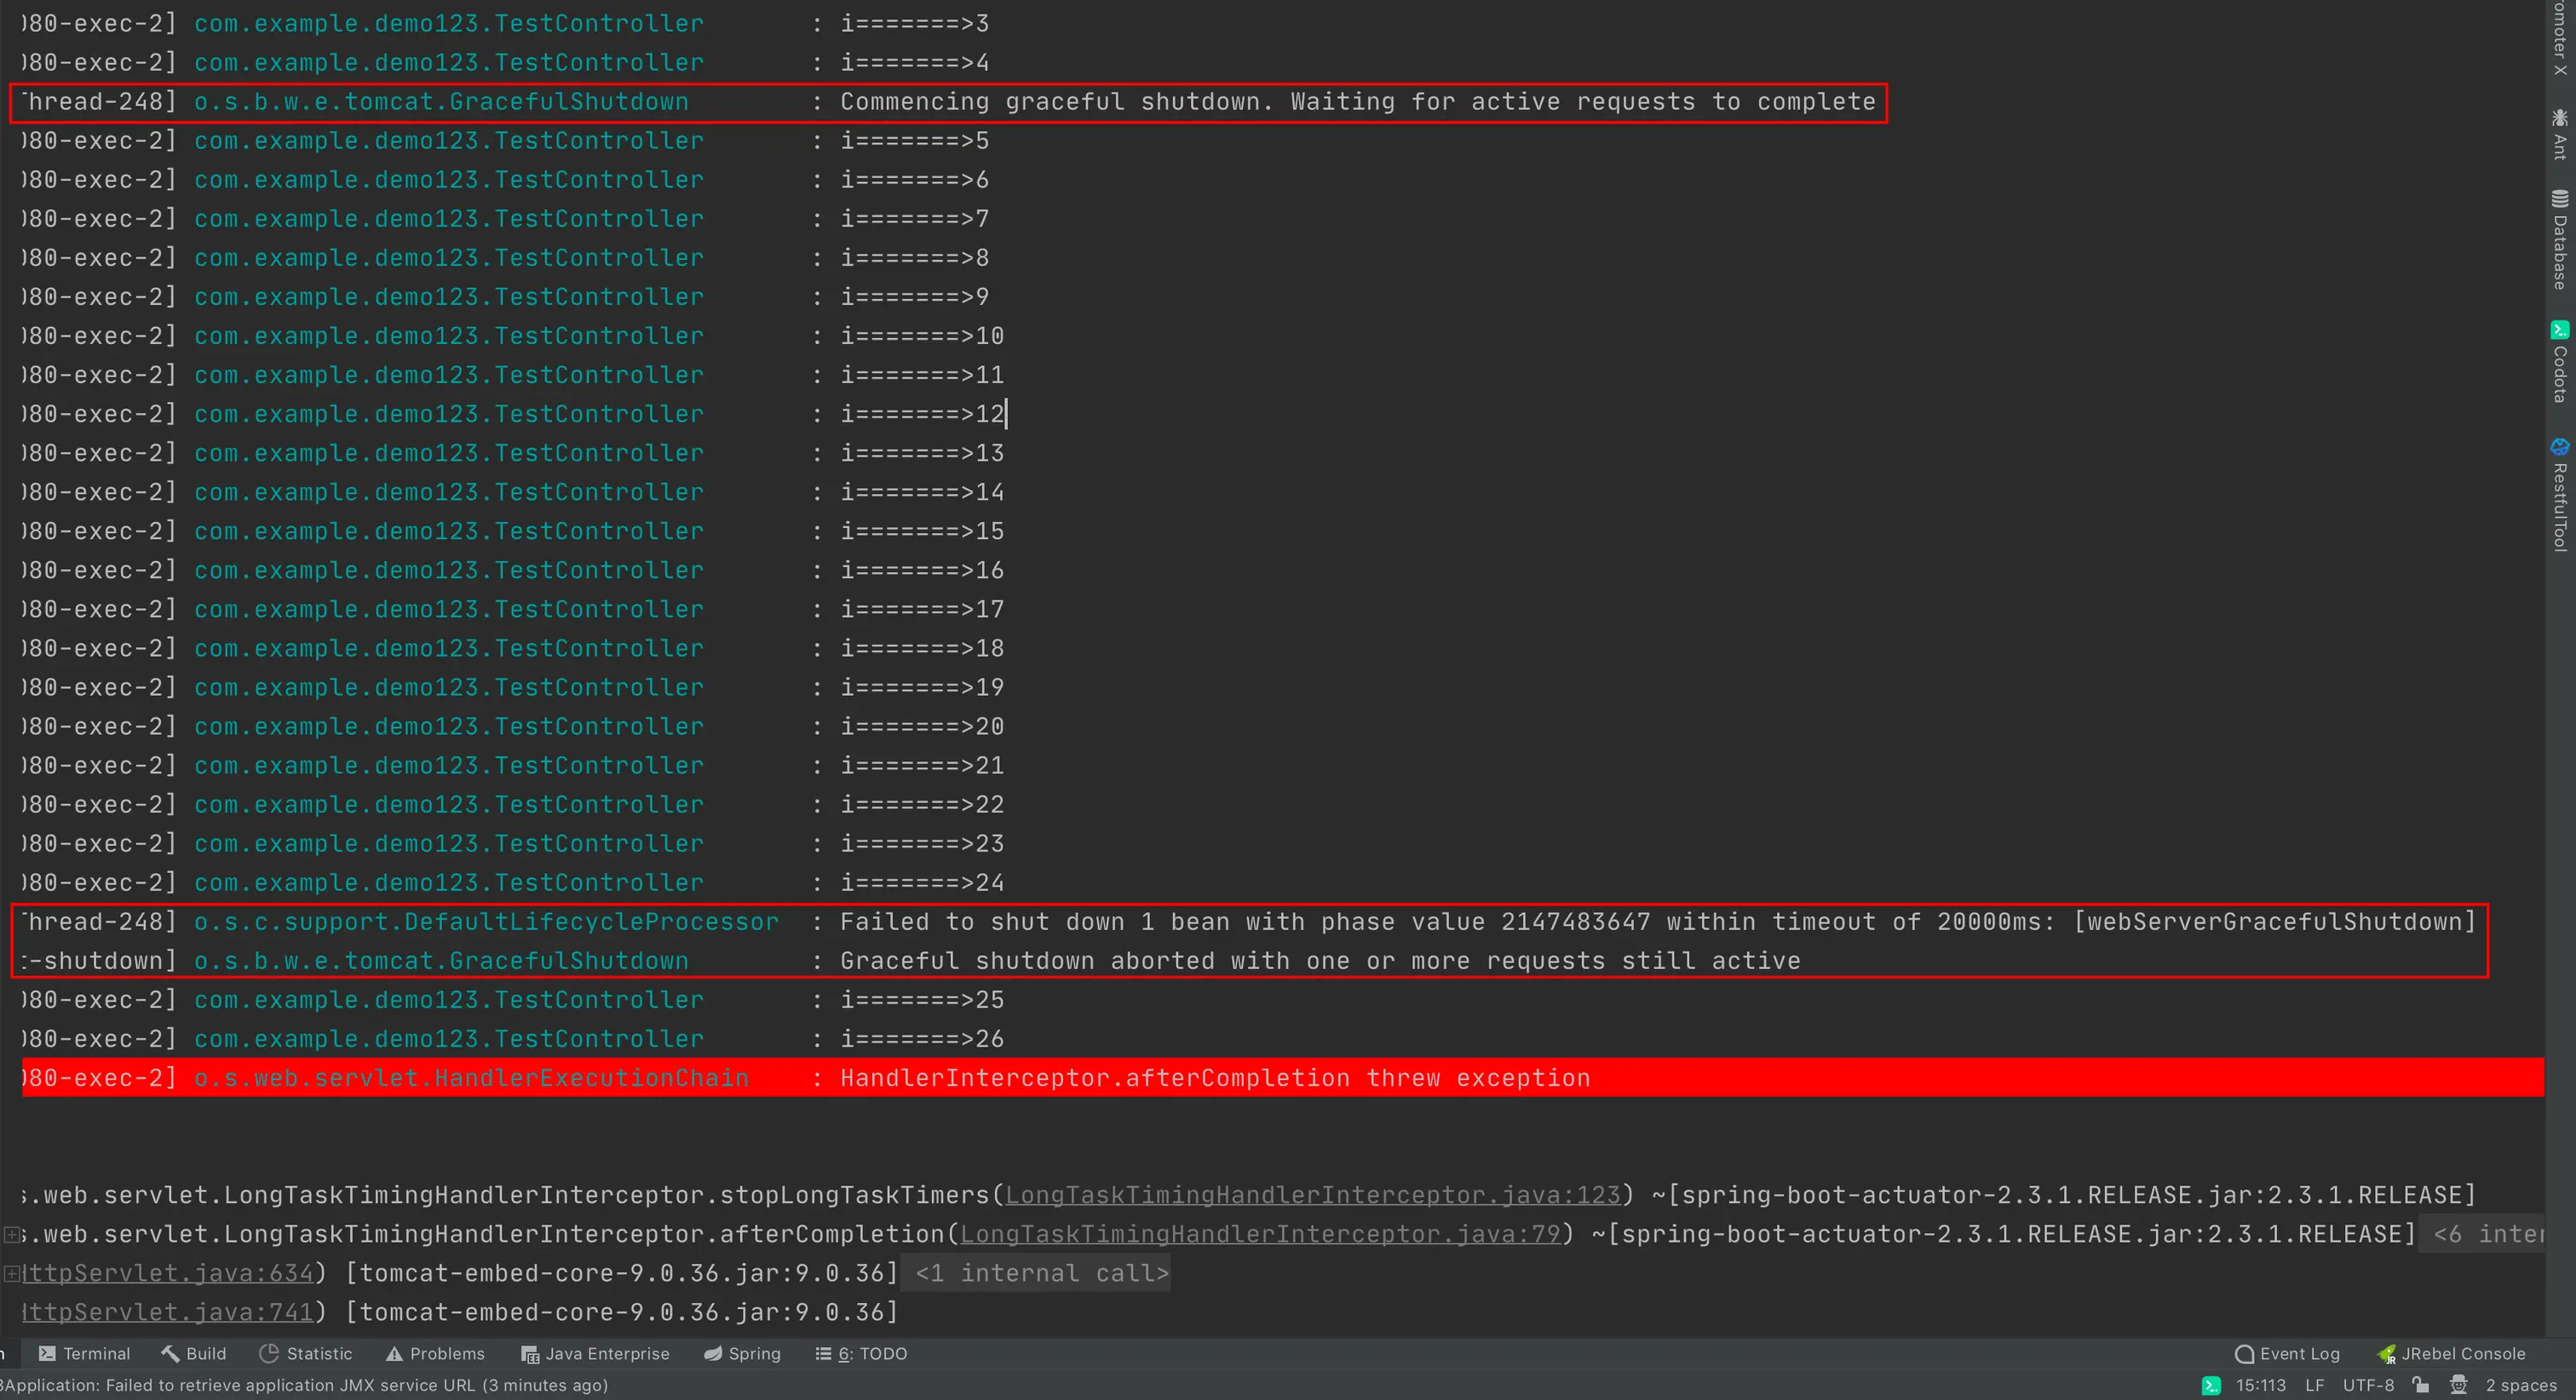Toggle the read-only lock icon
2576x1400 pixels.
[2420, 1385]
